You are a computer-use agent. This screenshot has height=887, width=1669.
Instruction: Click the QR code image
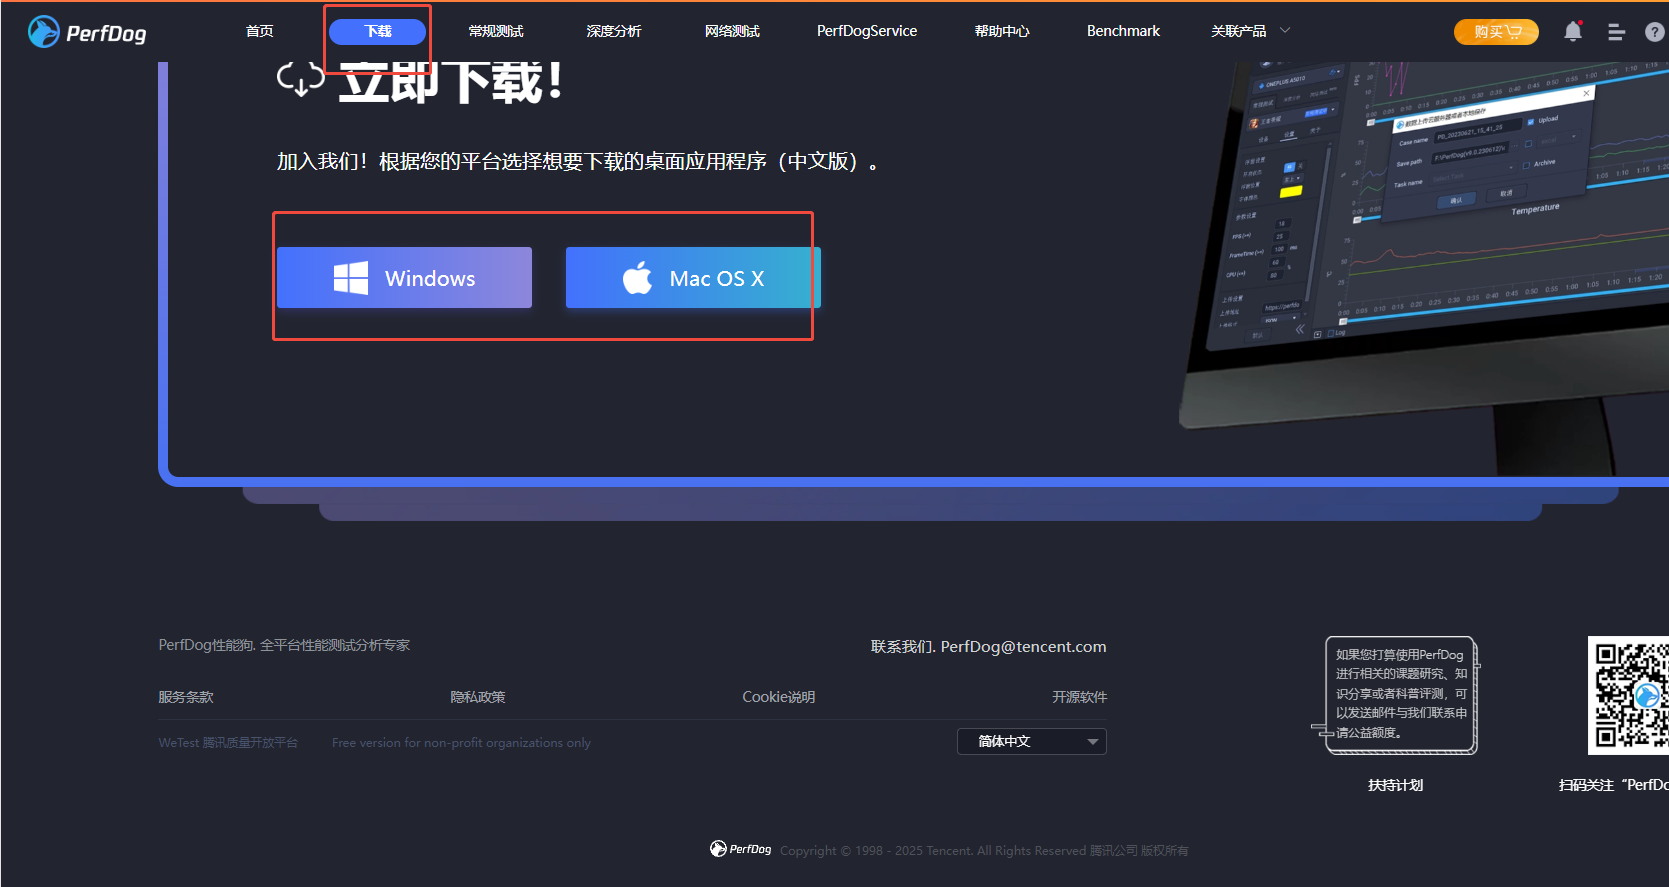tap(1629, 695)
